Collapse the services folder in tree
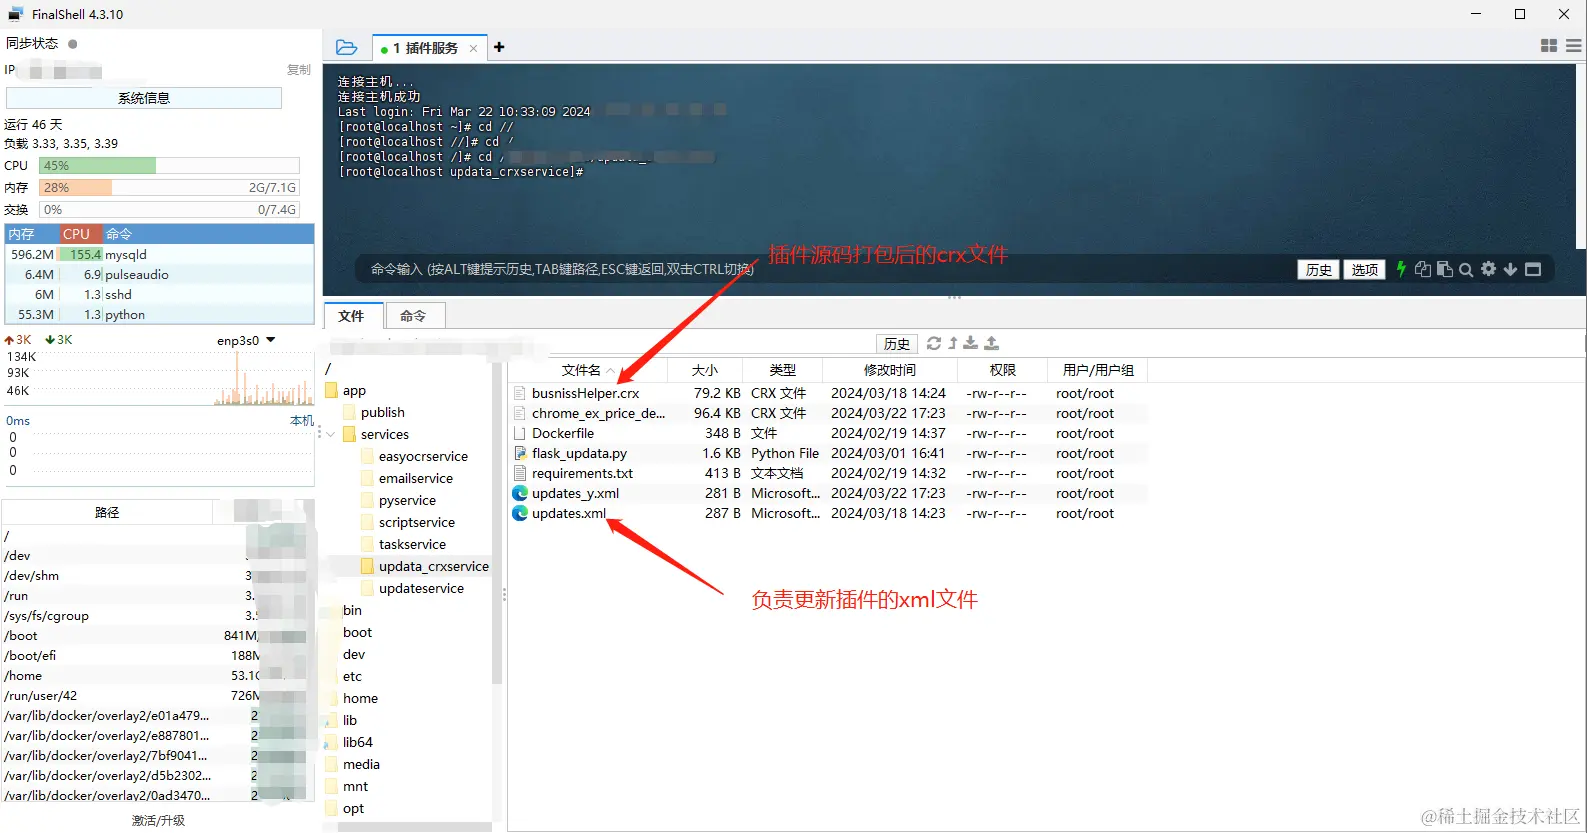 click(331, 434)
